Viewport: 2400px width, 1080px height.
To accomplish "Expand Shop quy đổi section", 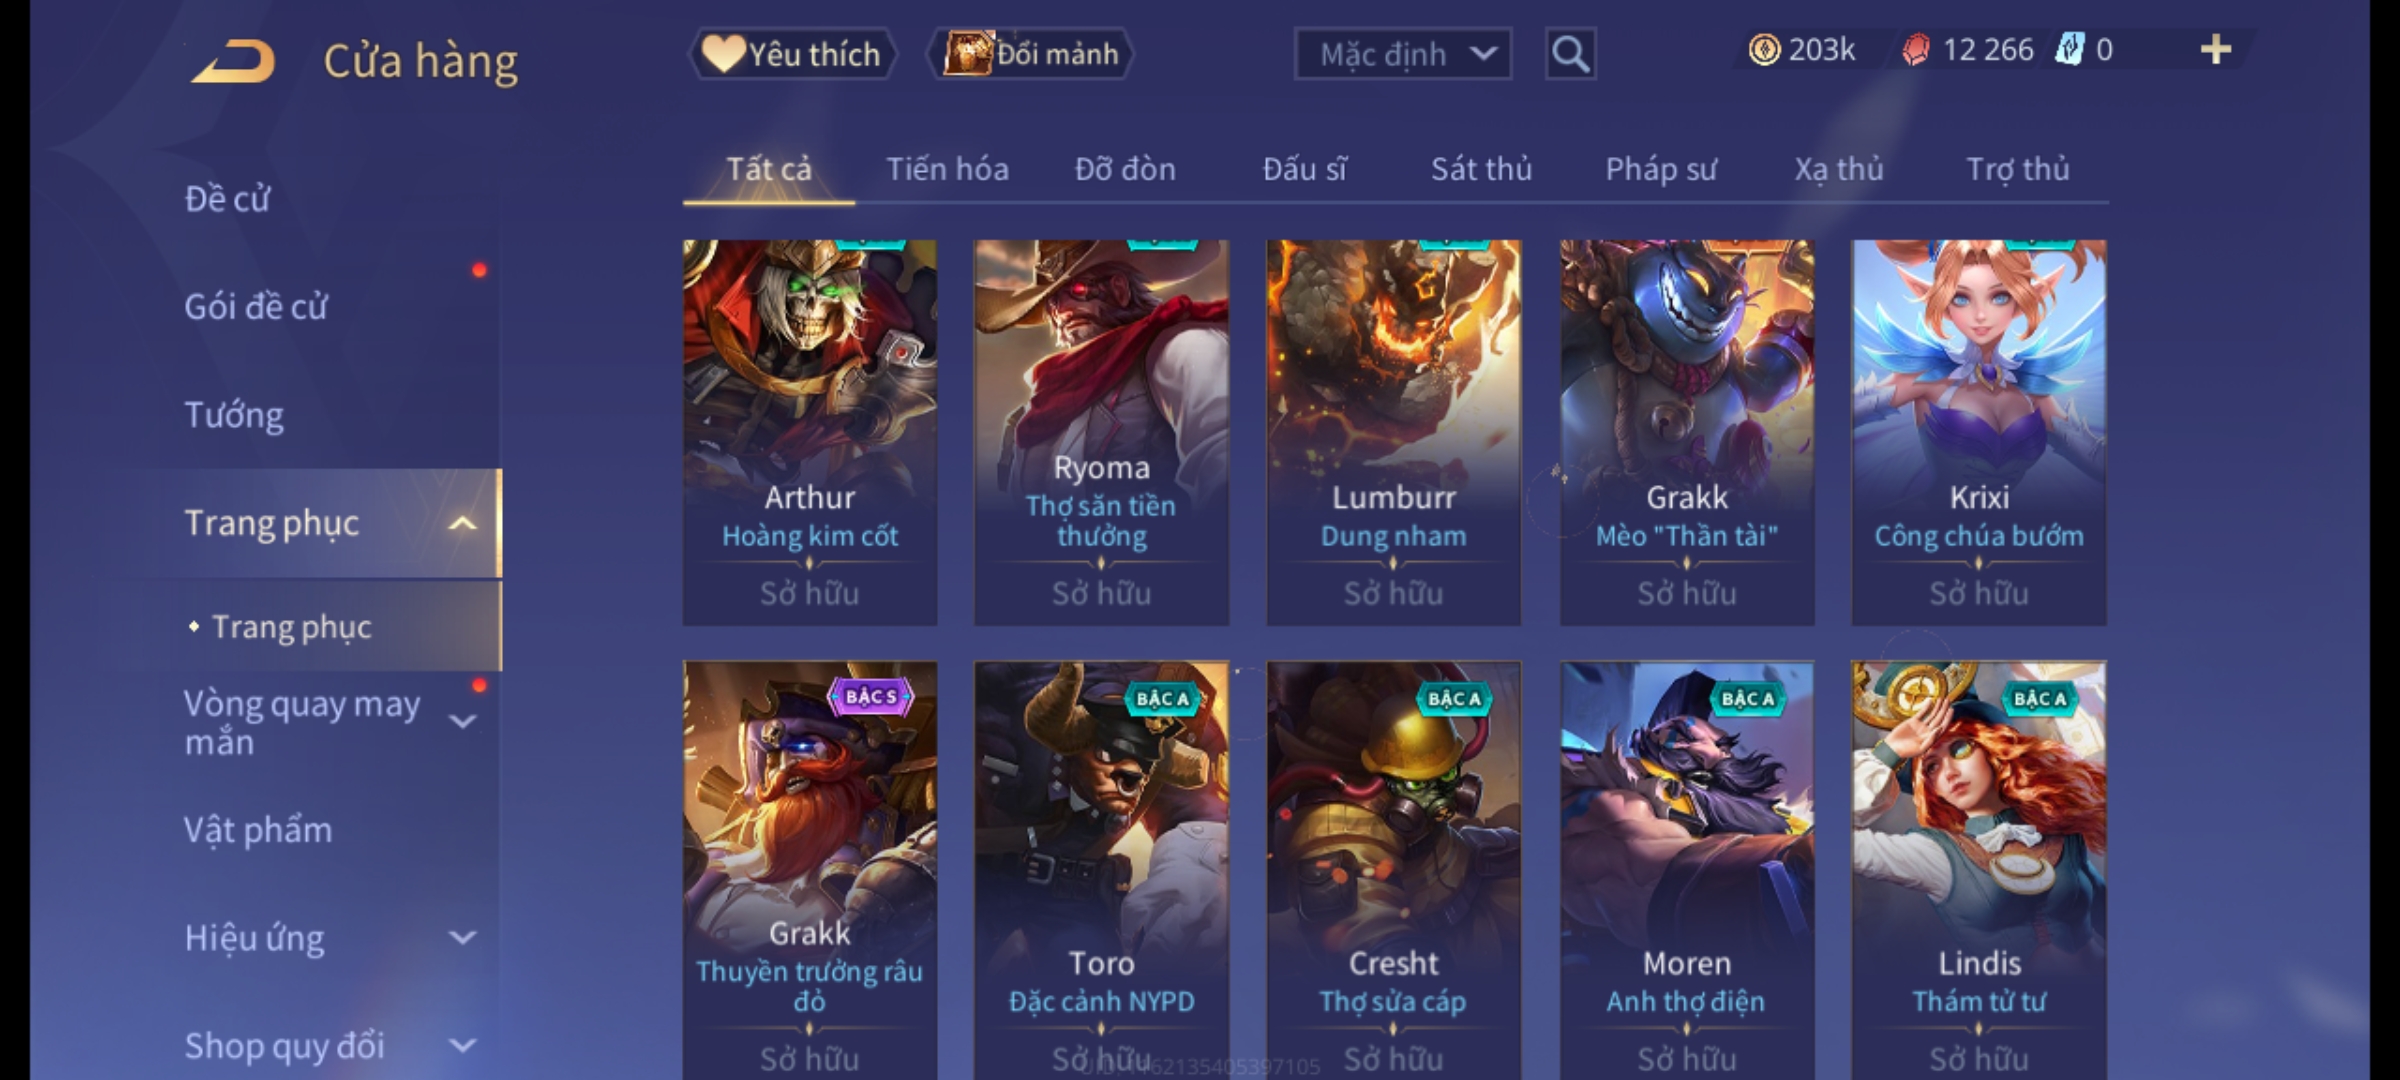I will point(462,1046).
